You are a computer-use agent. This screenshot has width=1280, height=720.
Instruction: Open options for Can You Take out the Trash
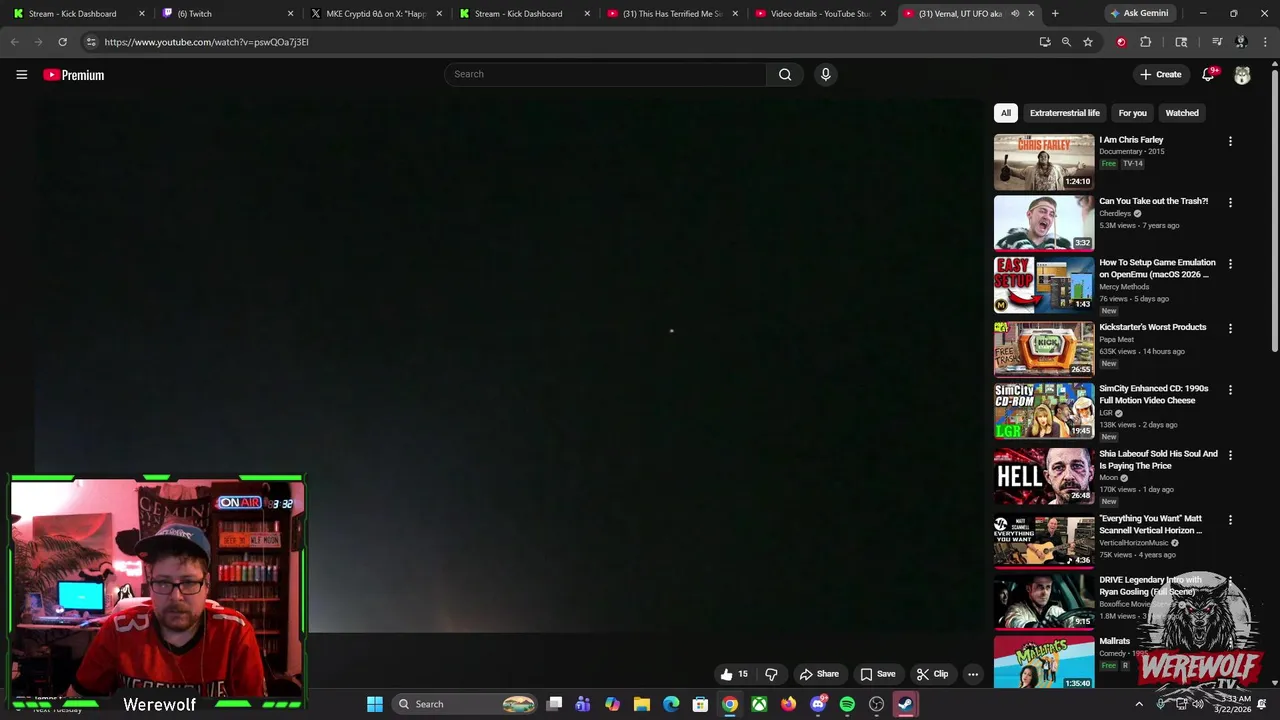tap(1230, 203)
